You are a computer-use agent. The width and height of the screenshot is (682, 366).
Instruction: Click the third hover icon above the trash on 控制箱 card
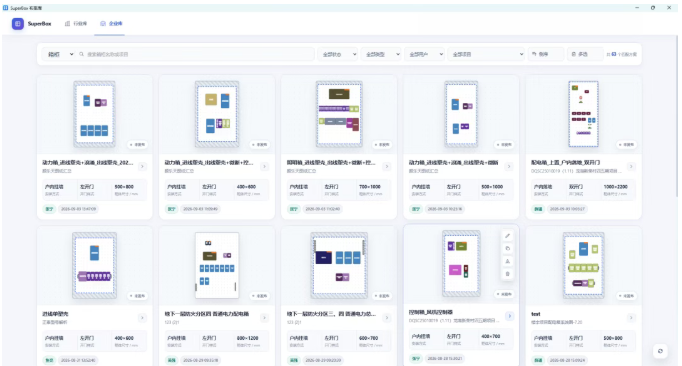coord(508,261)
